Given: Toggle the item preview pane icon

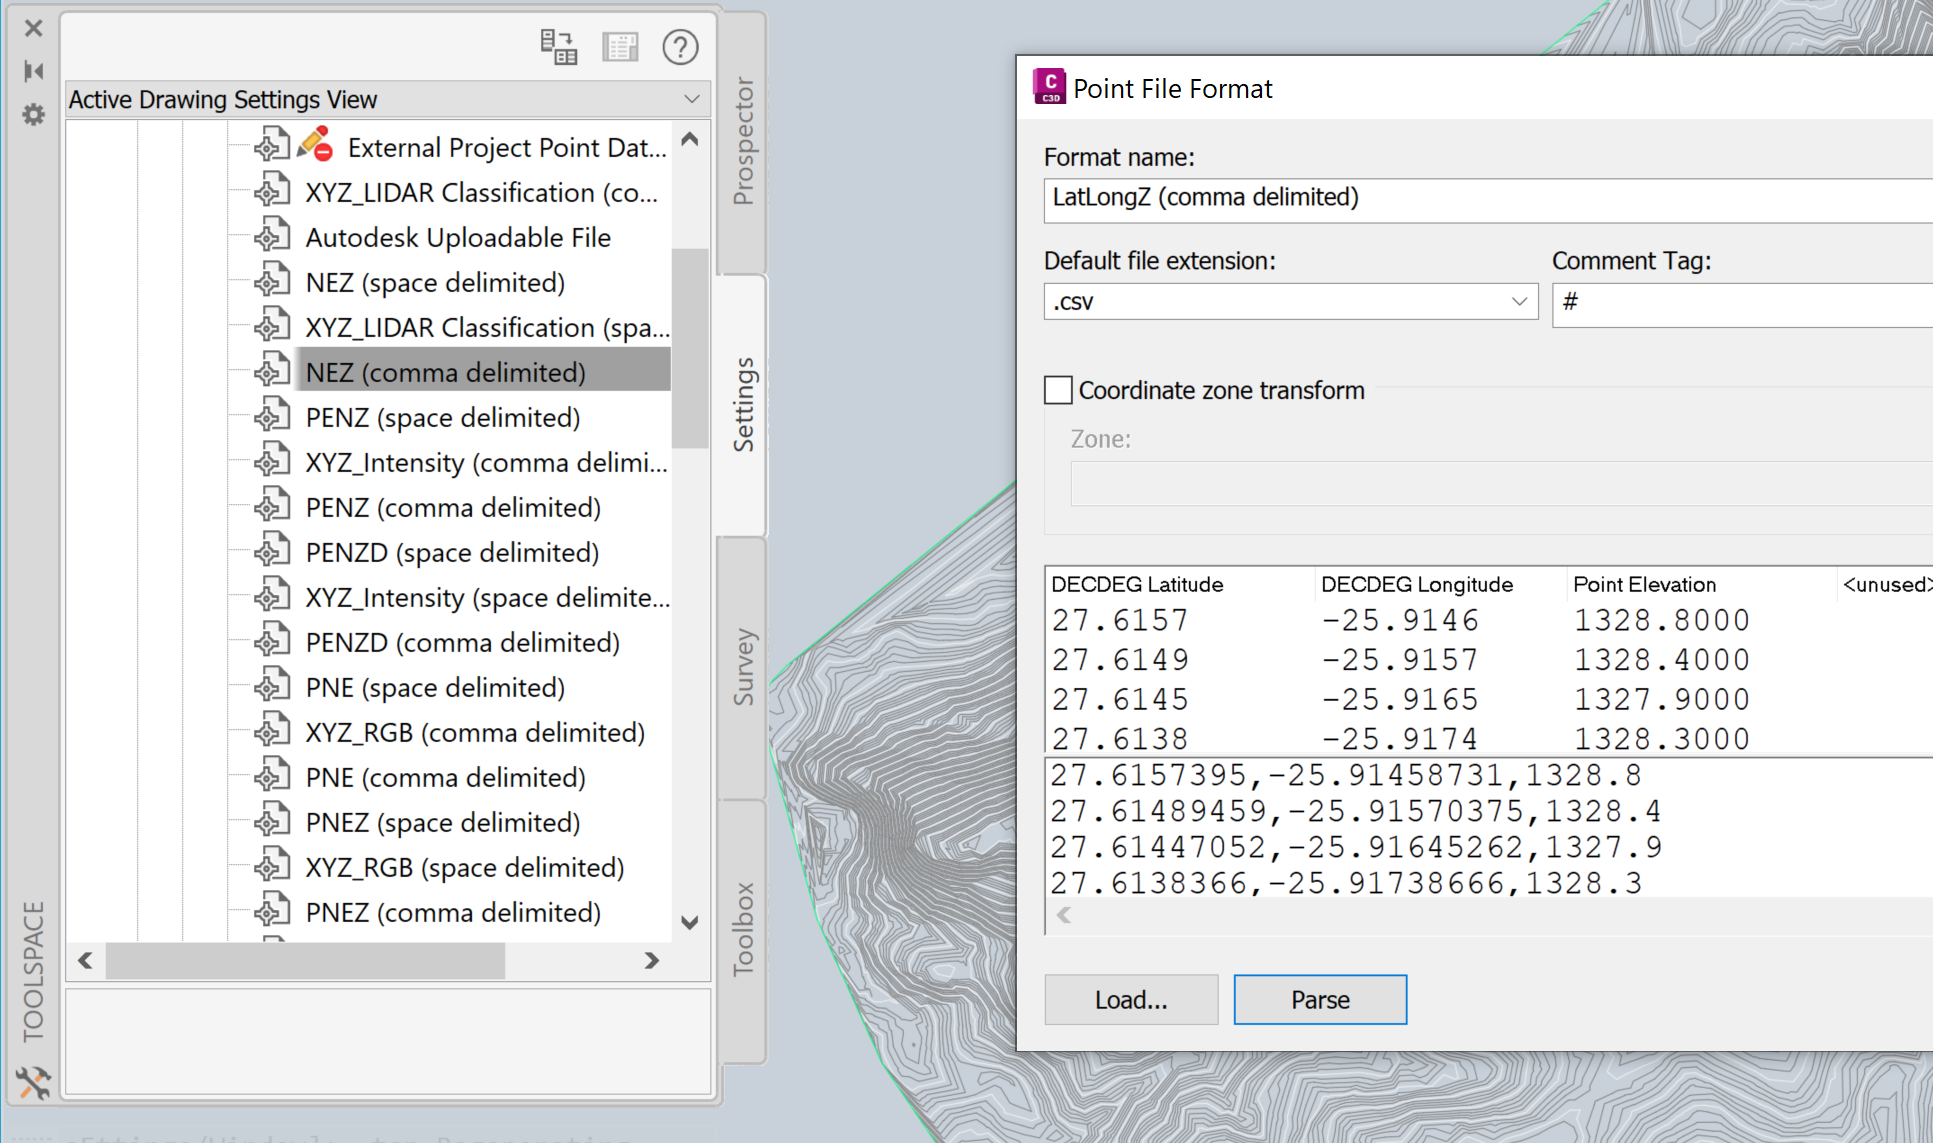Looking at the screenshot, I should point(620,47).
